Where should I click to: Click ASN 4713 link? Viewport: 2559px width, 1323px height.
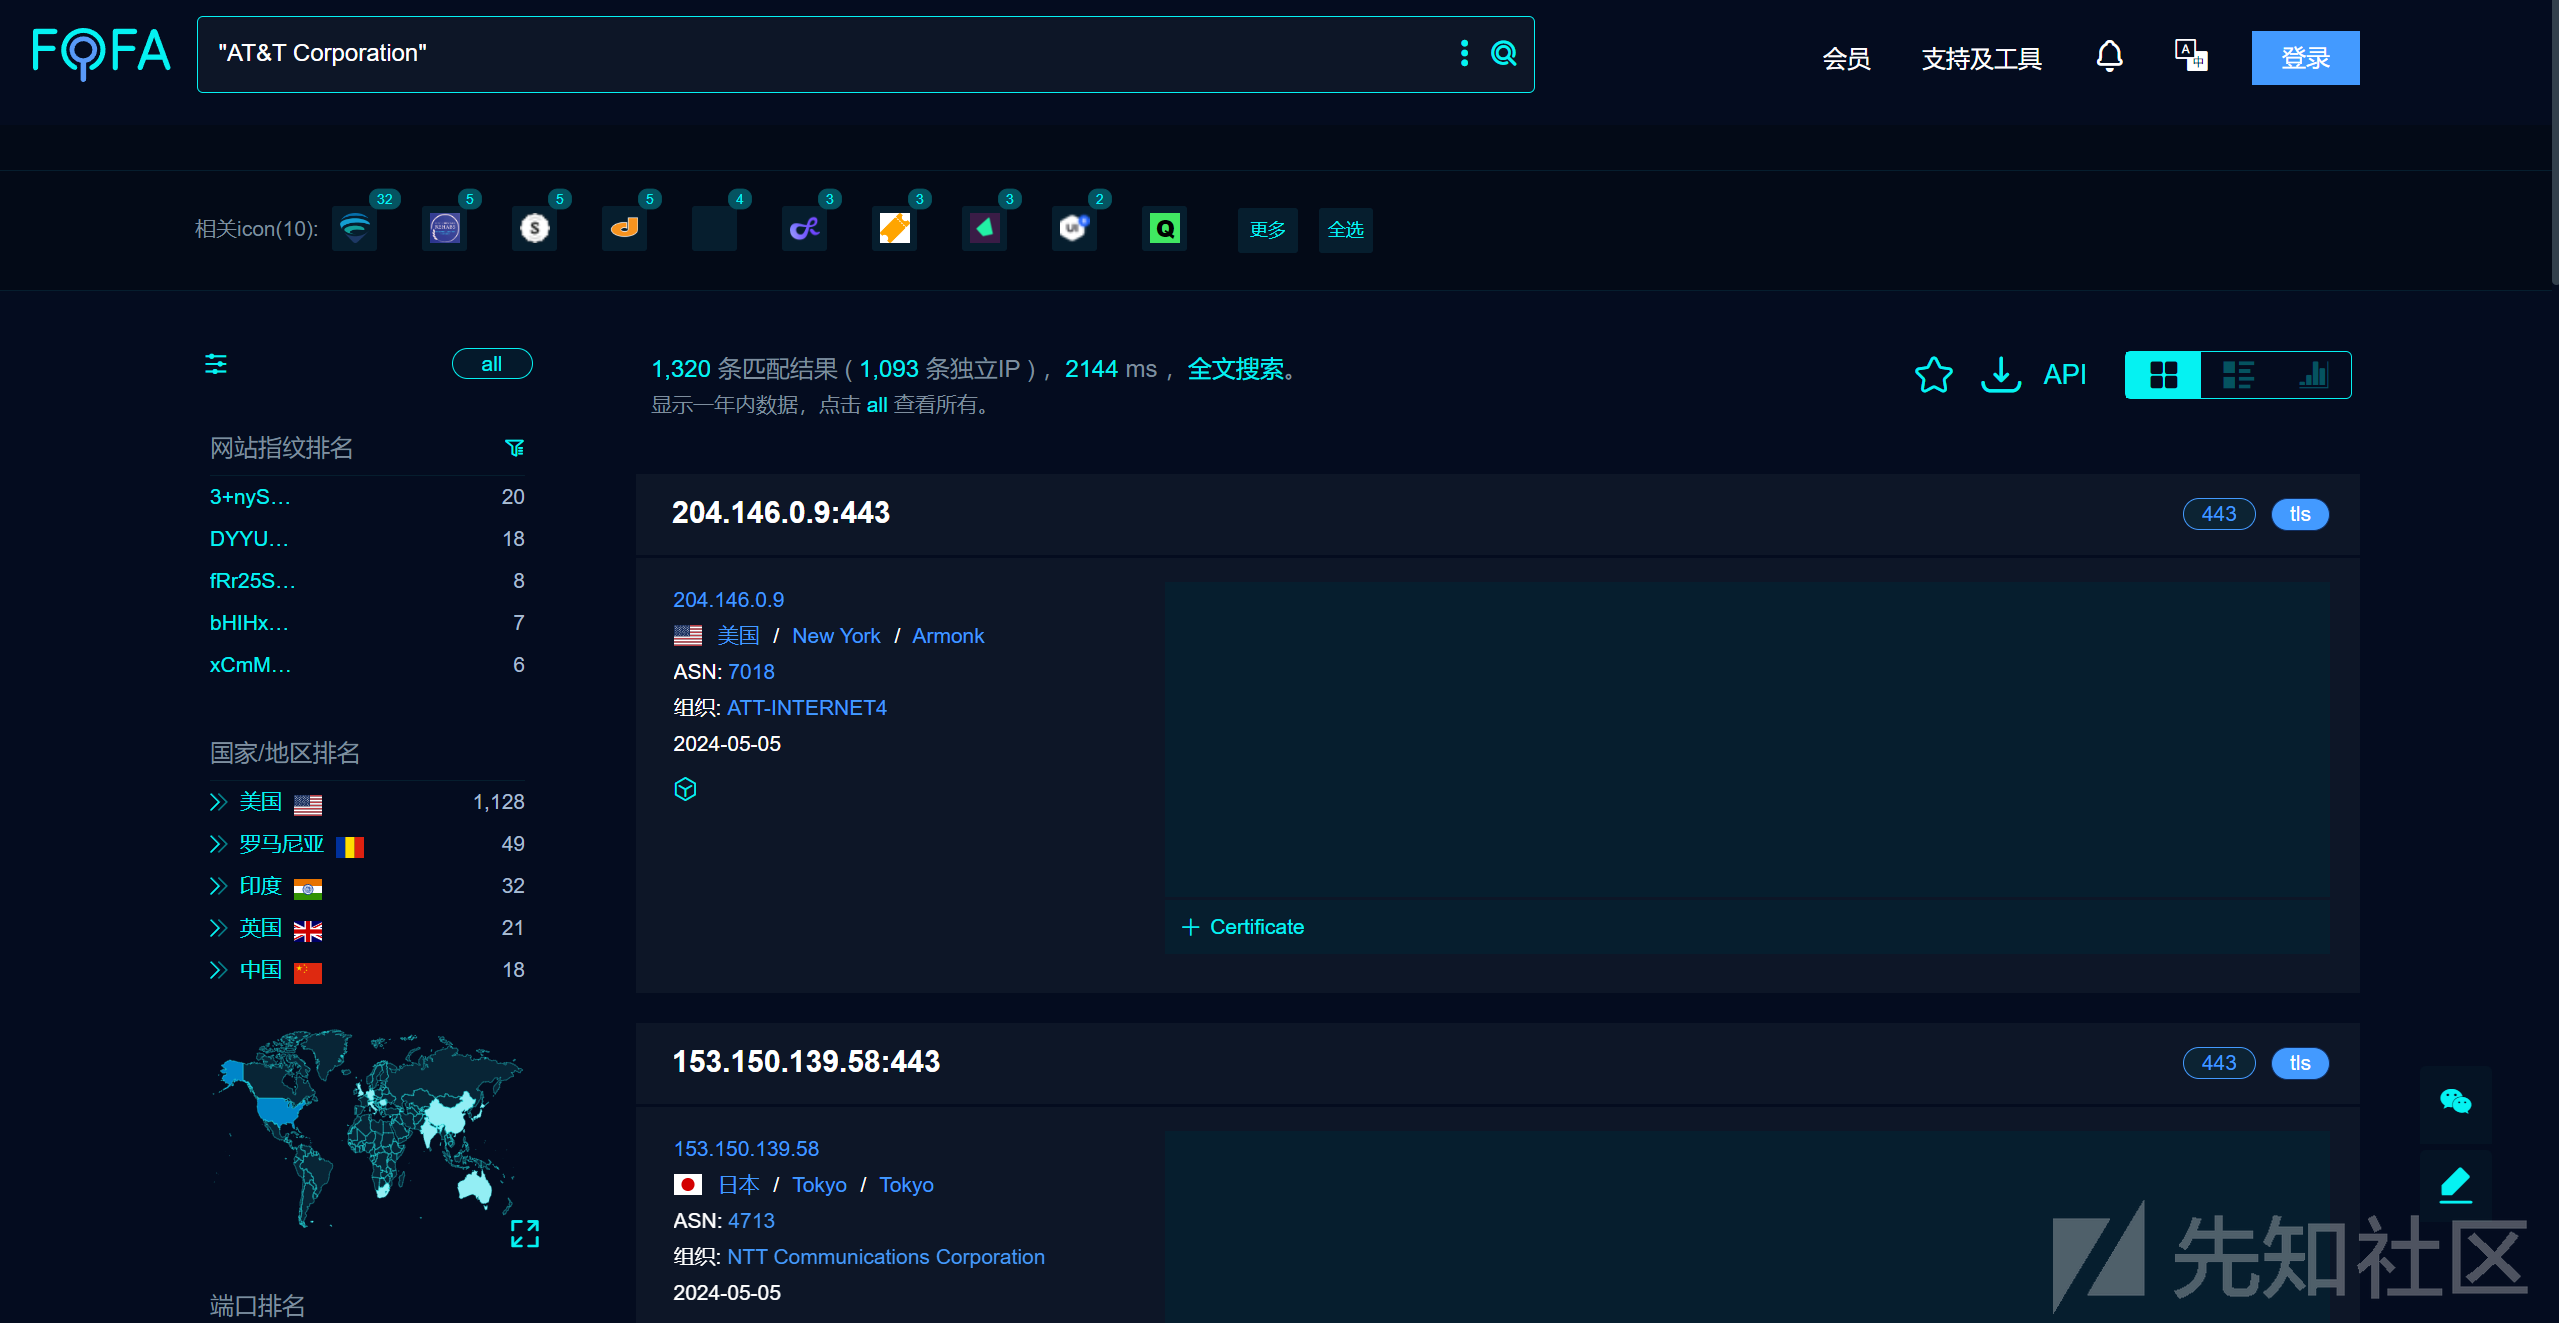pyautogui.click(x=751, y=1221)
